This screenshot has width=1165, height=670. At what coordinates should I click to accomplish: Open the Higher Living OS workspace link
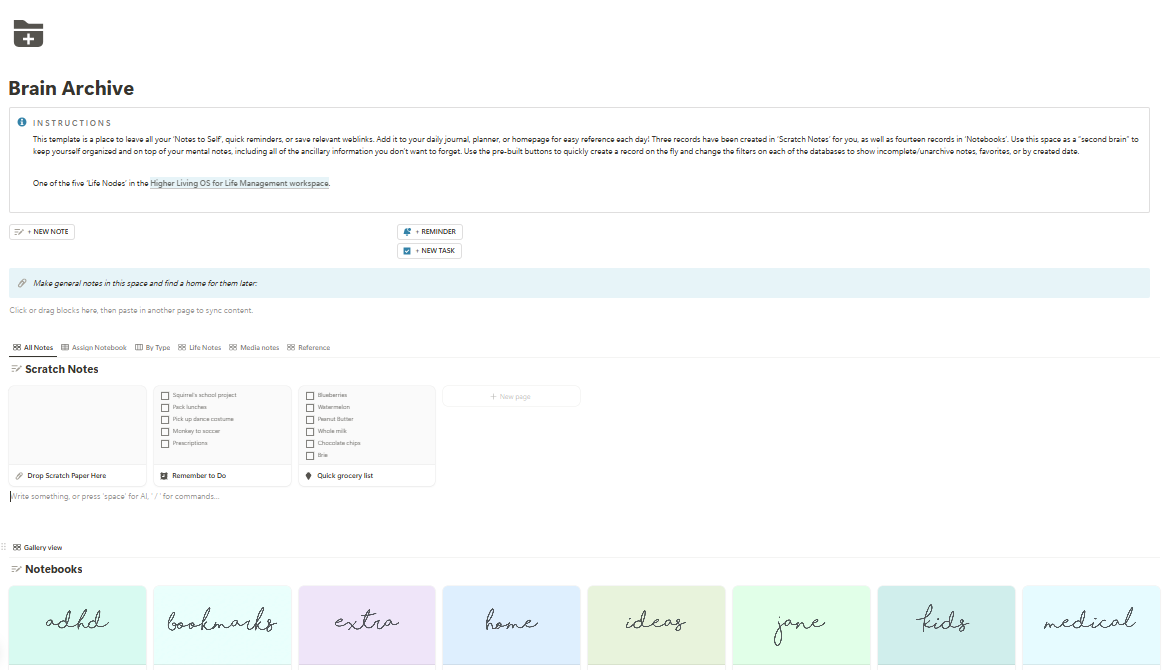[x=239, y=183]
